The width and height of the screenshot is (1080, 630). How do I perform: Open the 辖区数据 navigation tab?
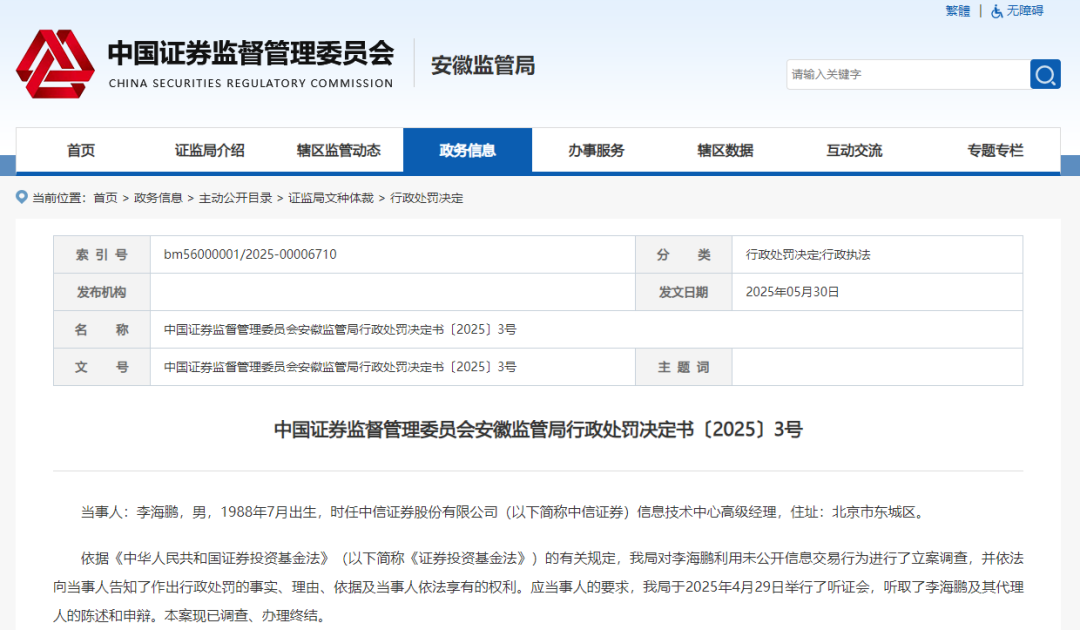725,150
